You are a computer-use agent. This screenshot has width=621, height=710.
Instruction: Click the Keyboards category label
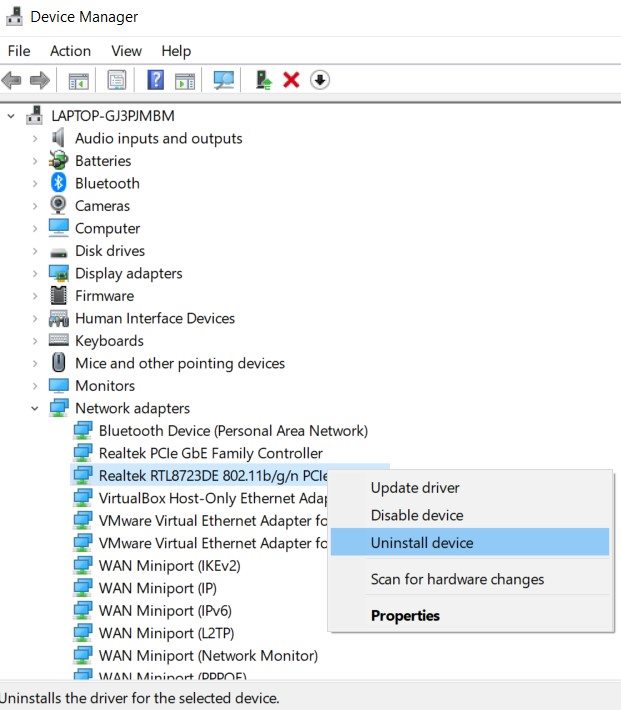click(x=109, y=341)
